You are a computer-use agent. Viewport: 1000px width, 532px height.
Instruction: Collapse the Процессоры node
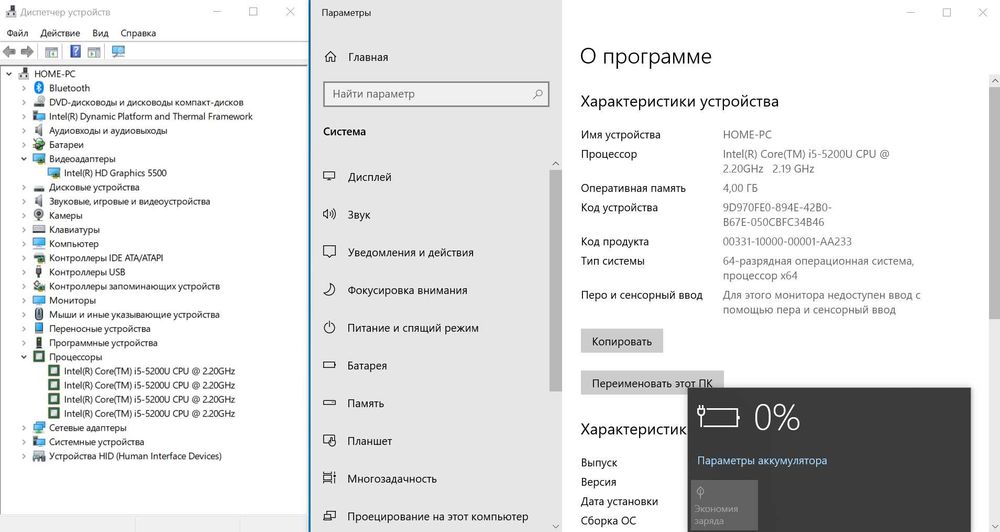(24, 357)
